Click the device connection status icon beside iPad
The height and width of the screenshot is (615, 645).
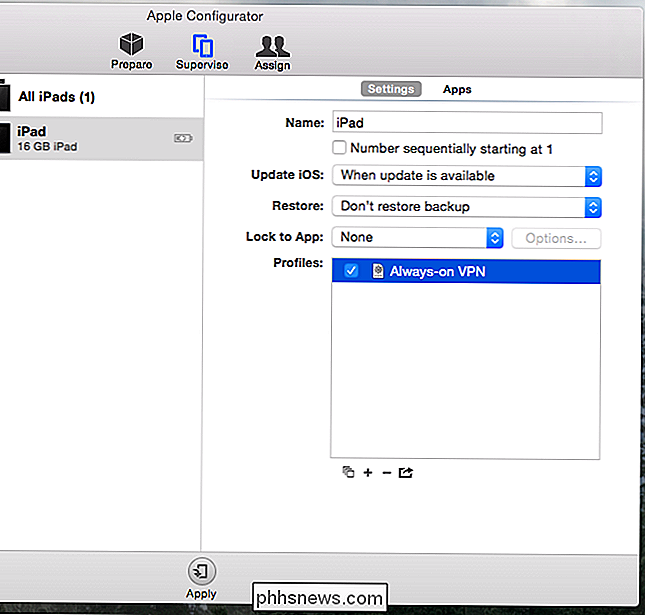click(183, 138)
